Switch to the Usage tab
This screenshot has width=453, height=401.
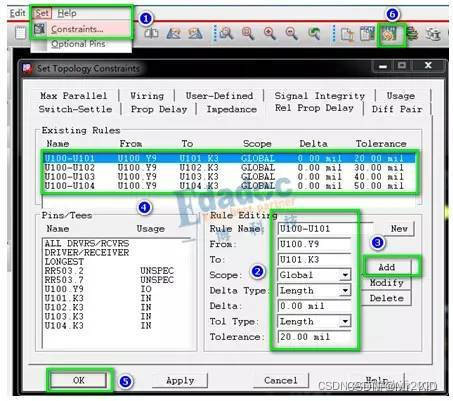(401, 96)
